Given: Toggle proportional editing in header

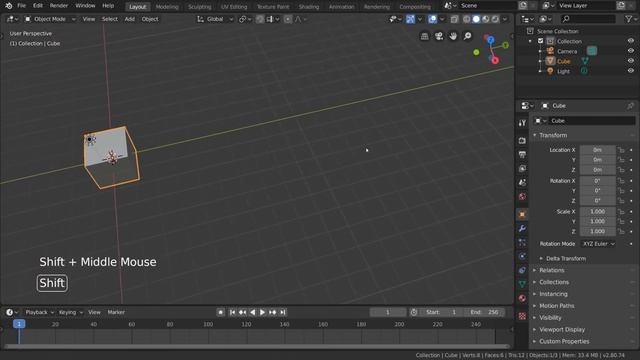Looking at the screenshot, I should (x=288, y=19).
